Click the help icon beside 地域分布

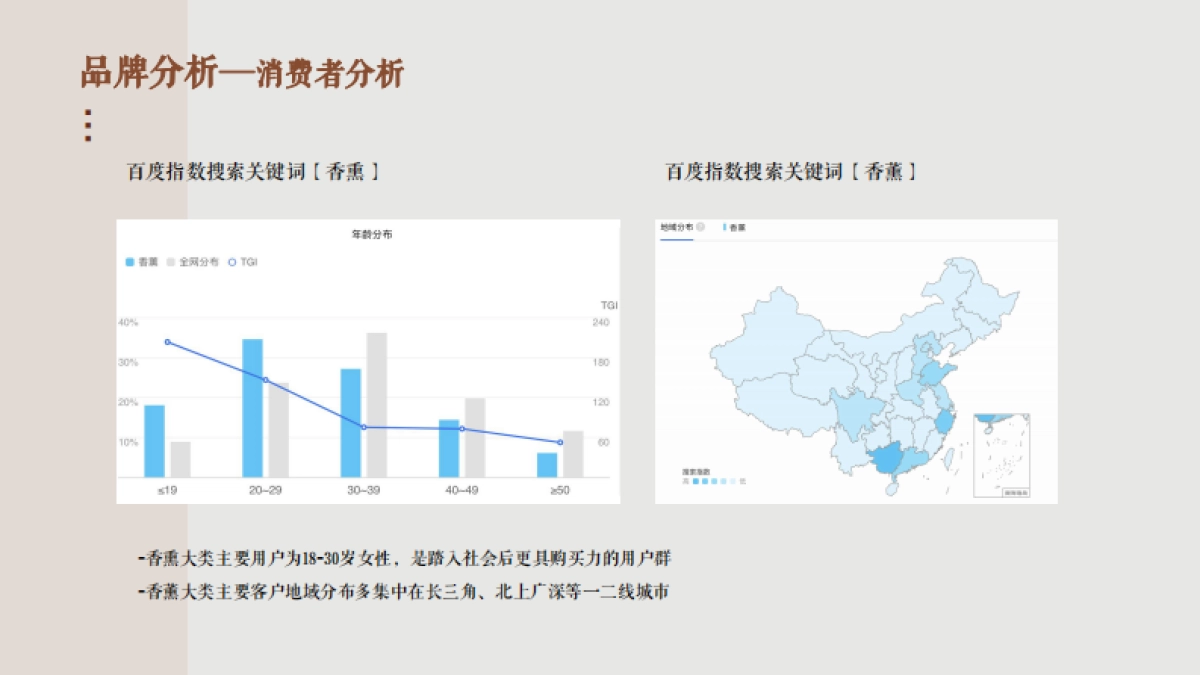pyautogui.click(x=701, y=228)
